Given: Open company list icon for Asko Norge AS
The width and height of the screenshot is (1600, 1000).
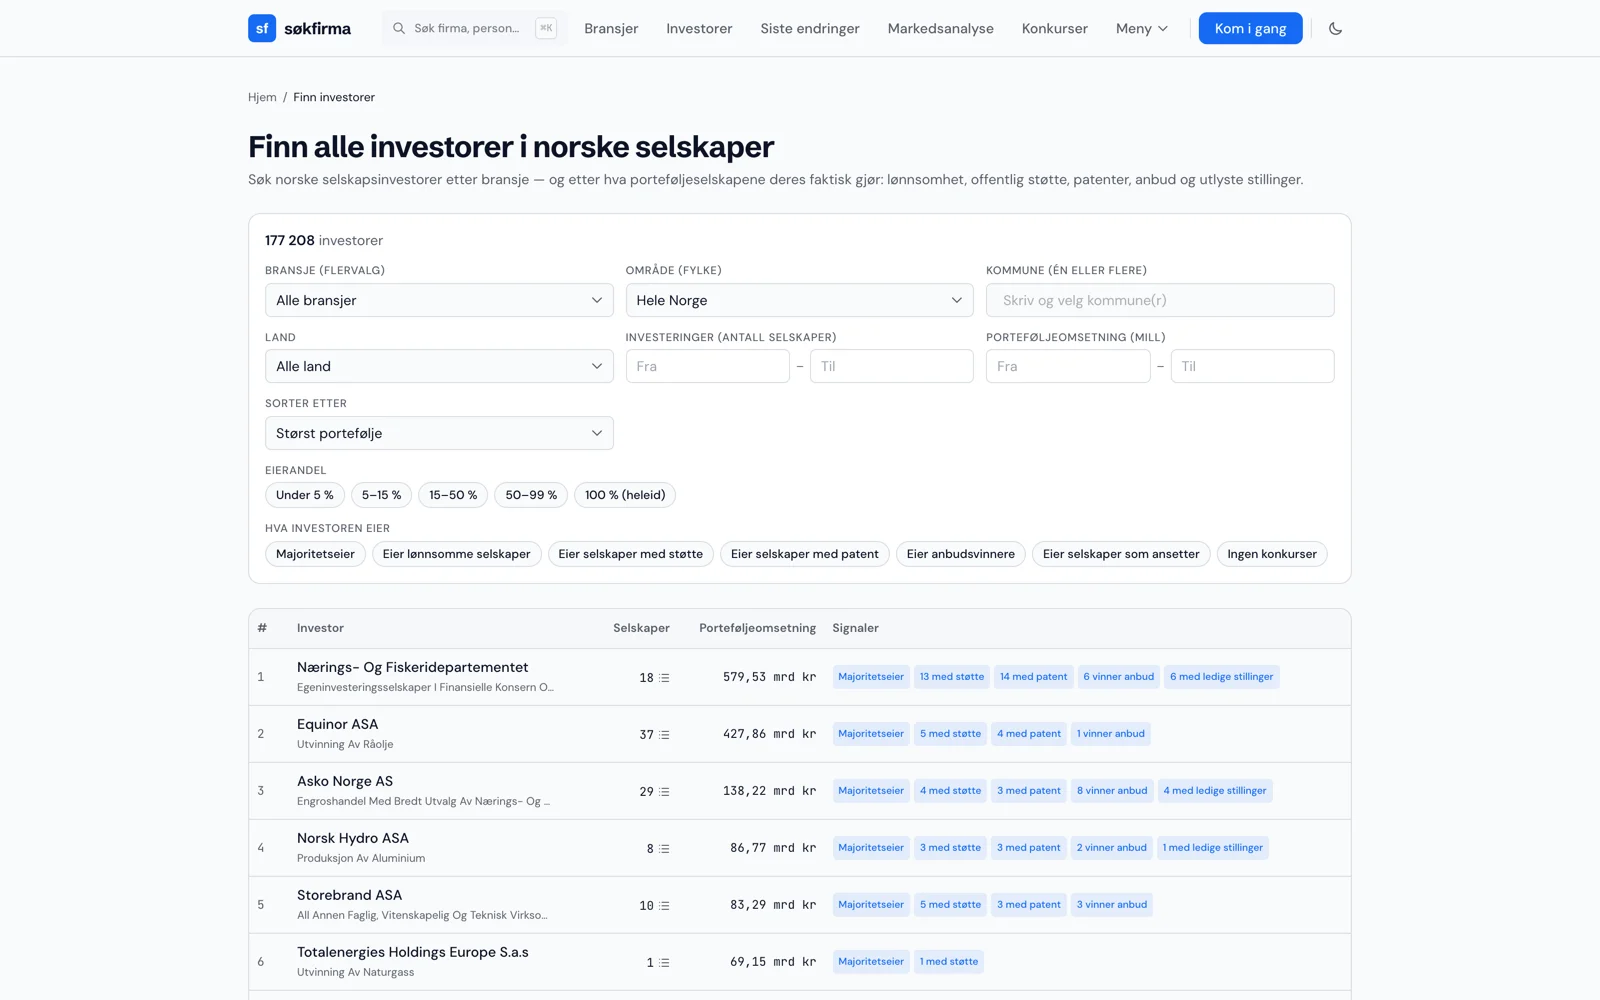Looking at the screenshot, I should [665, 792].
